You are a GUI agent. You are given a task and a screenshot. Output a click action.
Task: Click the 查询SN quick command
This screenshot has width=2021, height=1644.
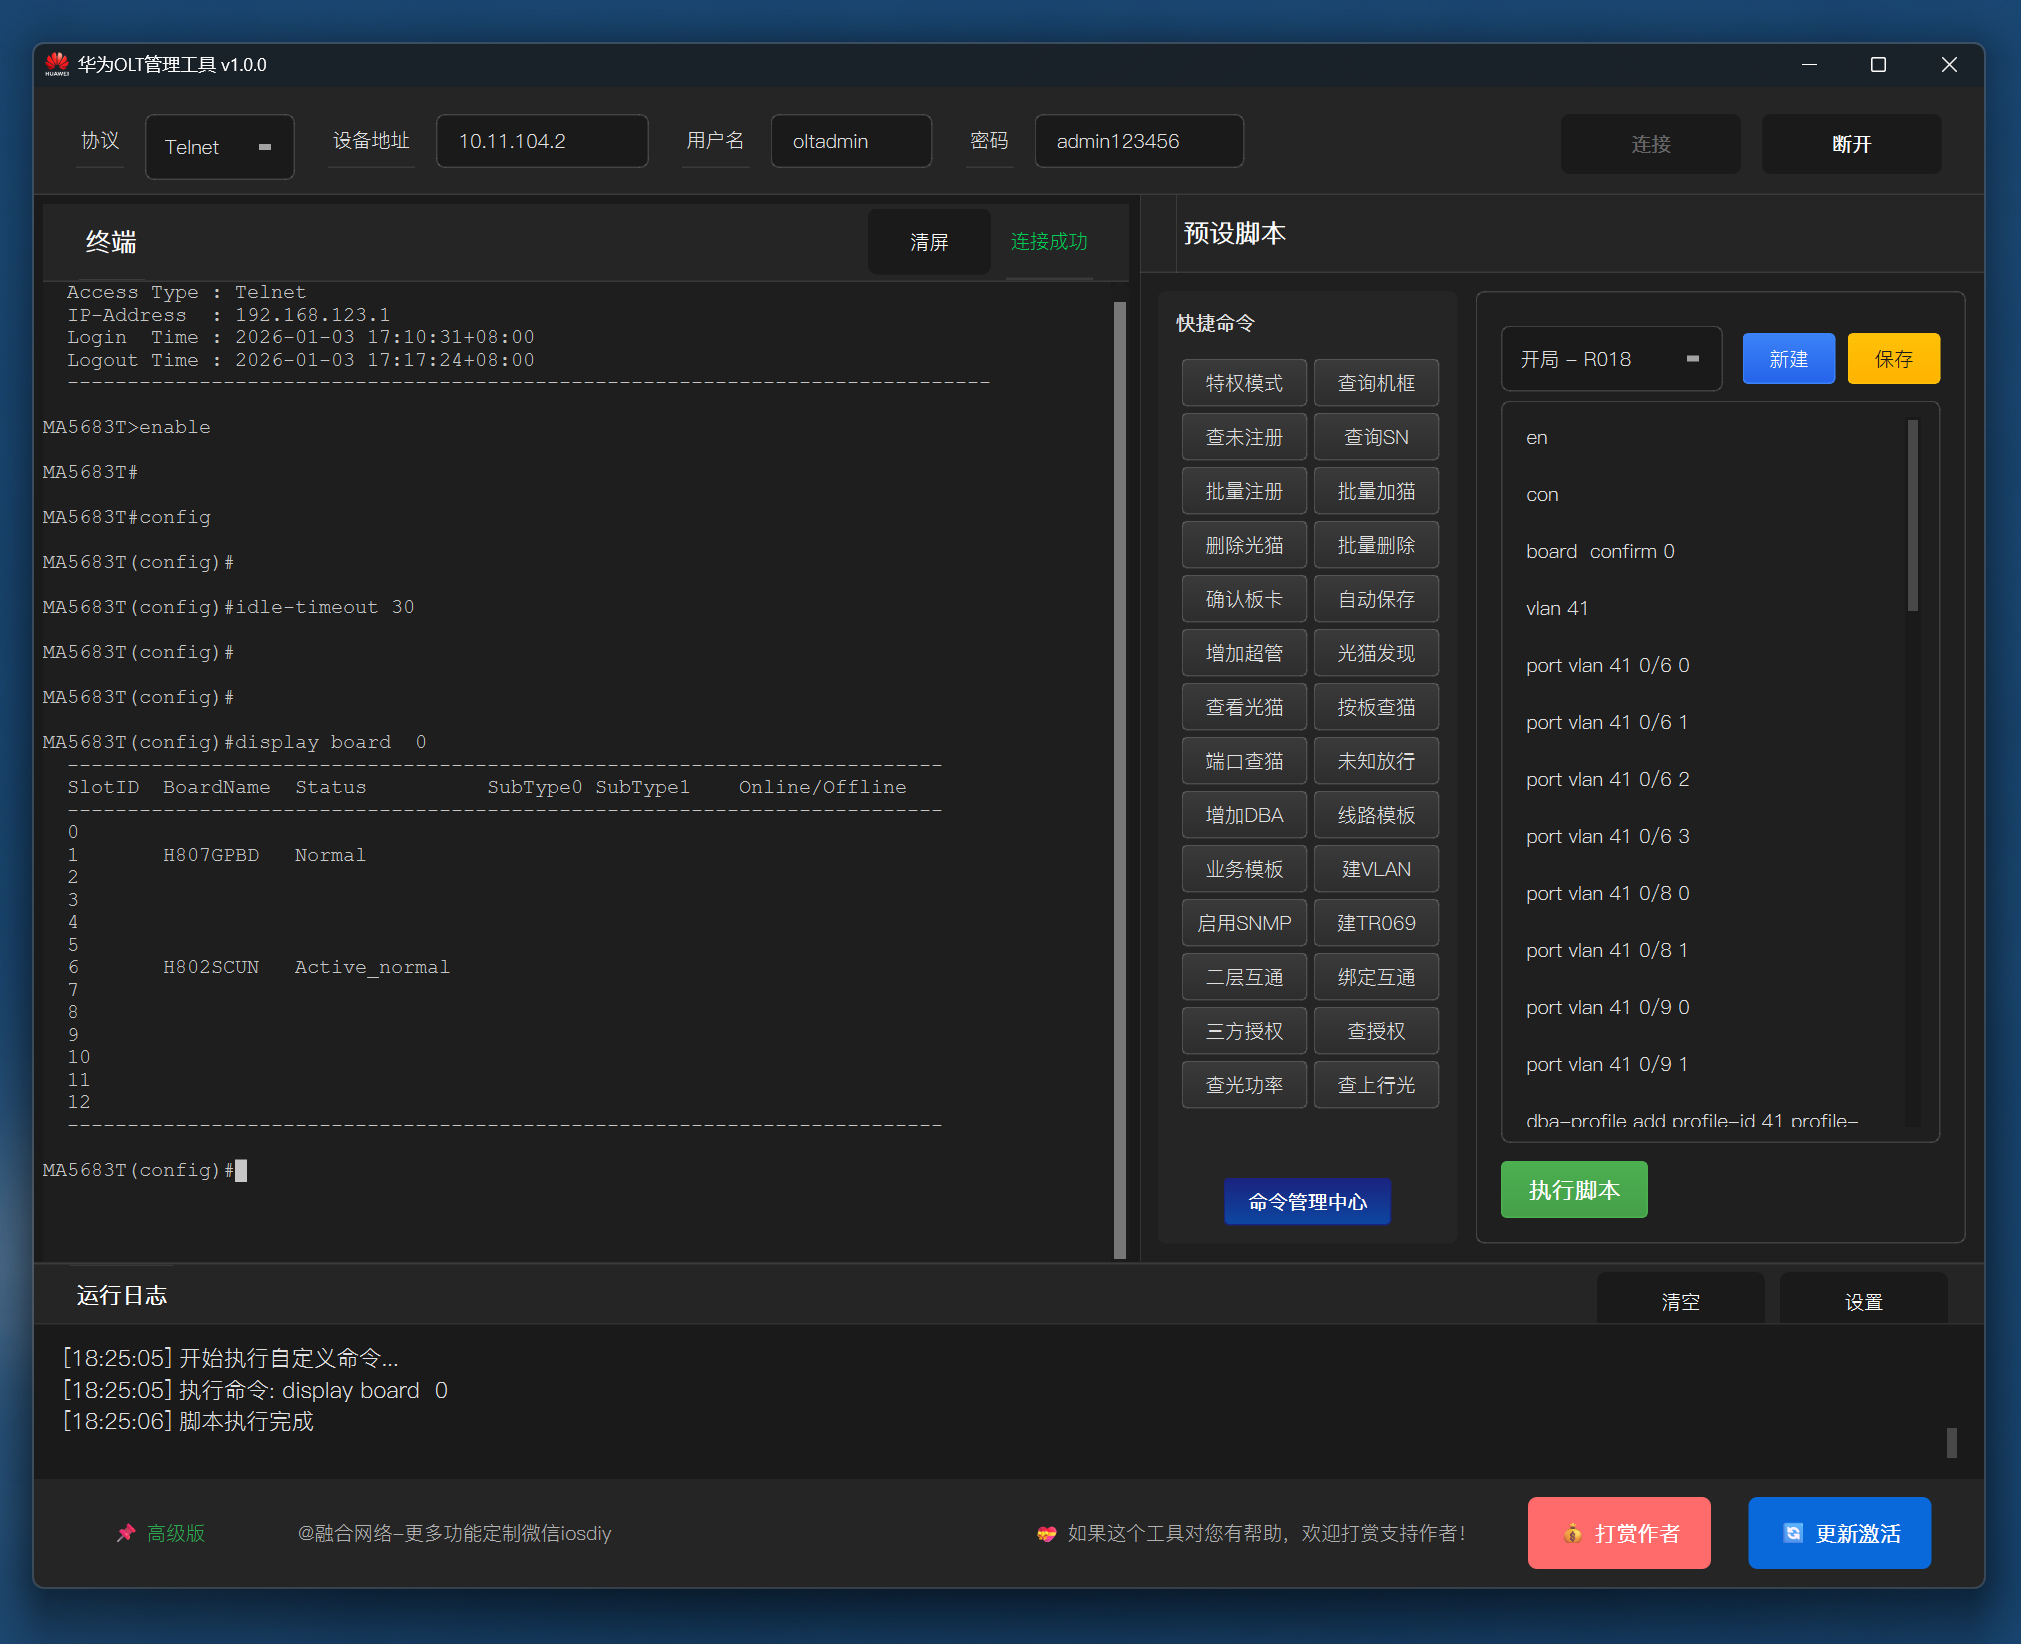point(1376,437)
